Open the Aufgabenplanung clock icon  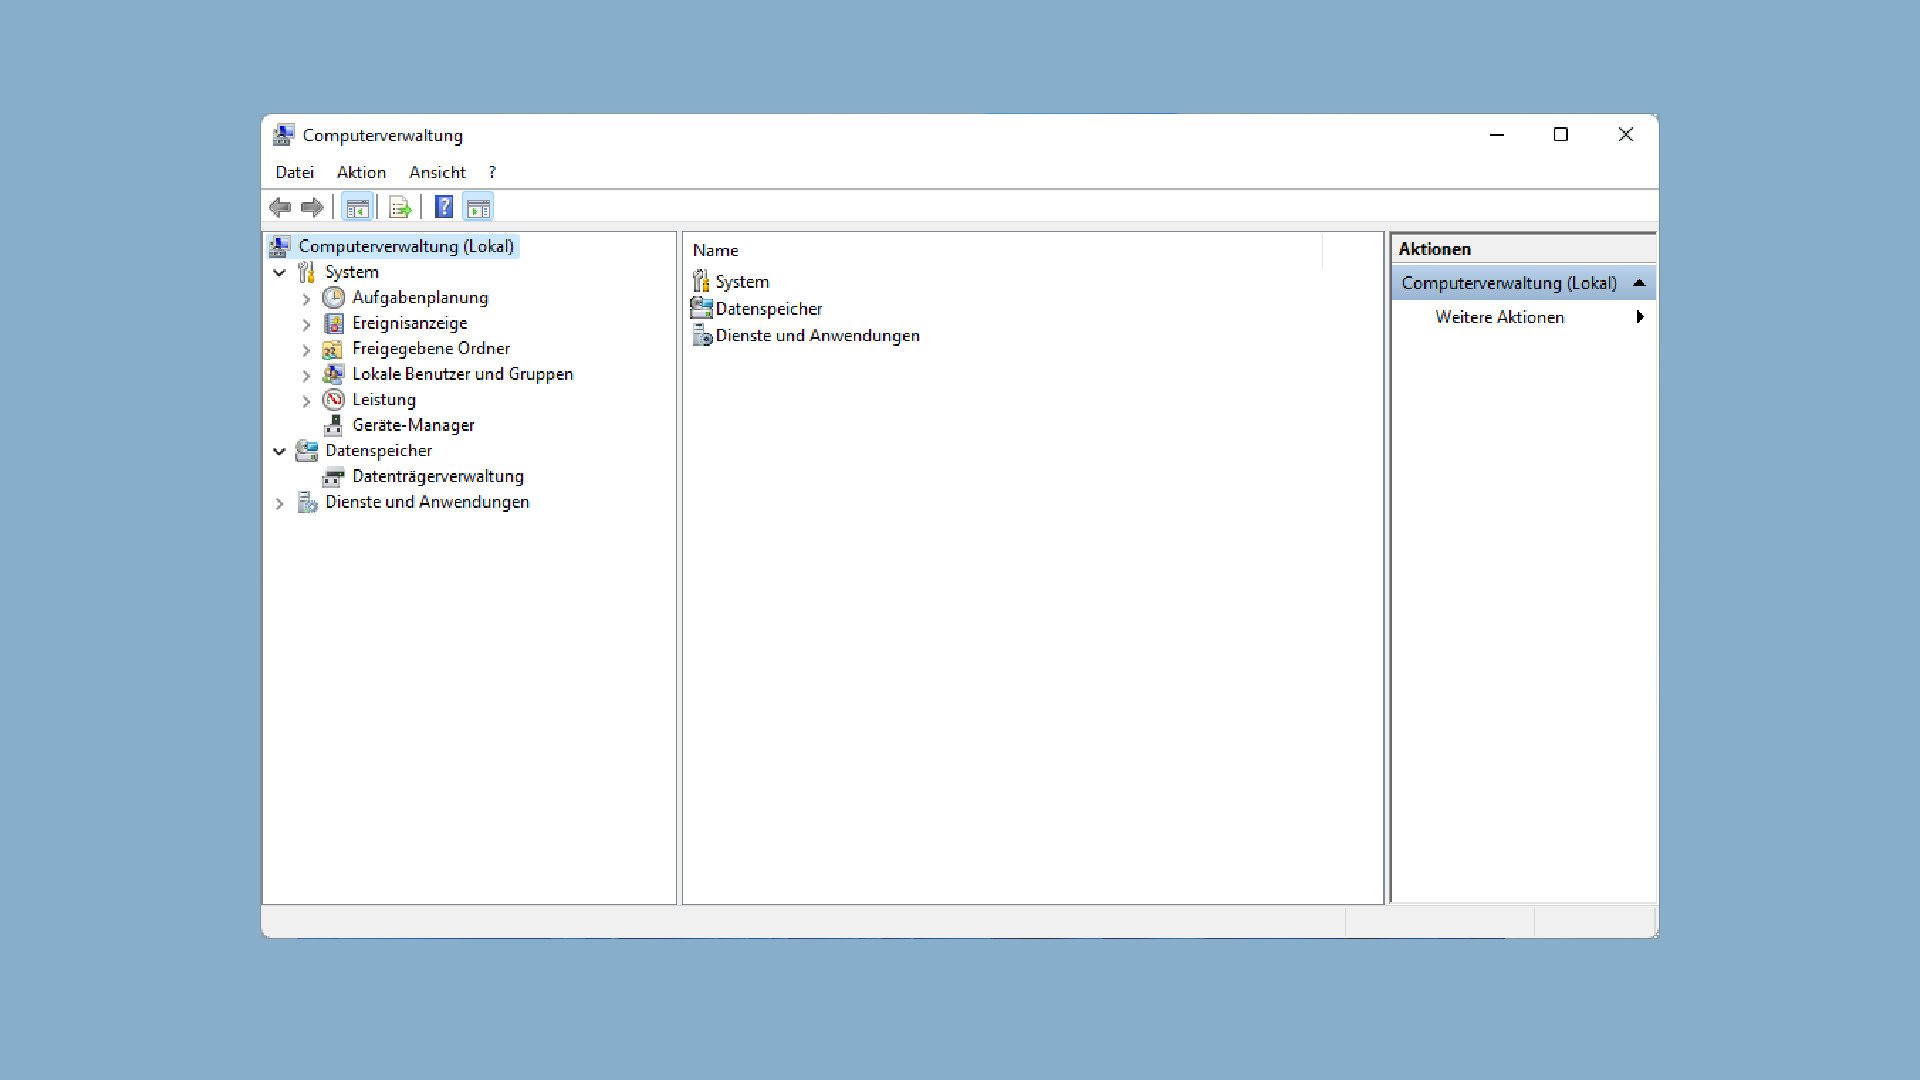point(334,298)
